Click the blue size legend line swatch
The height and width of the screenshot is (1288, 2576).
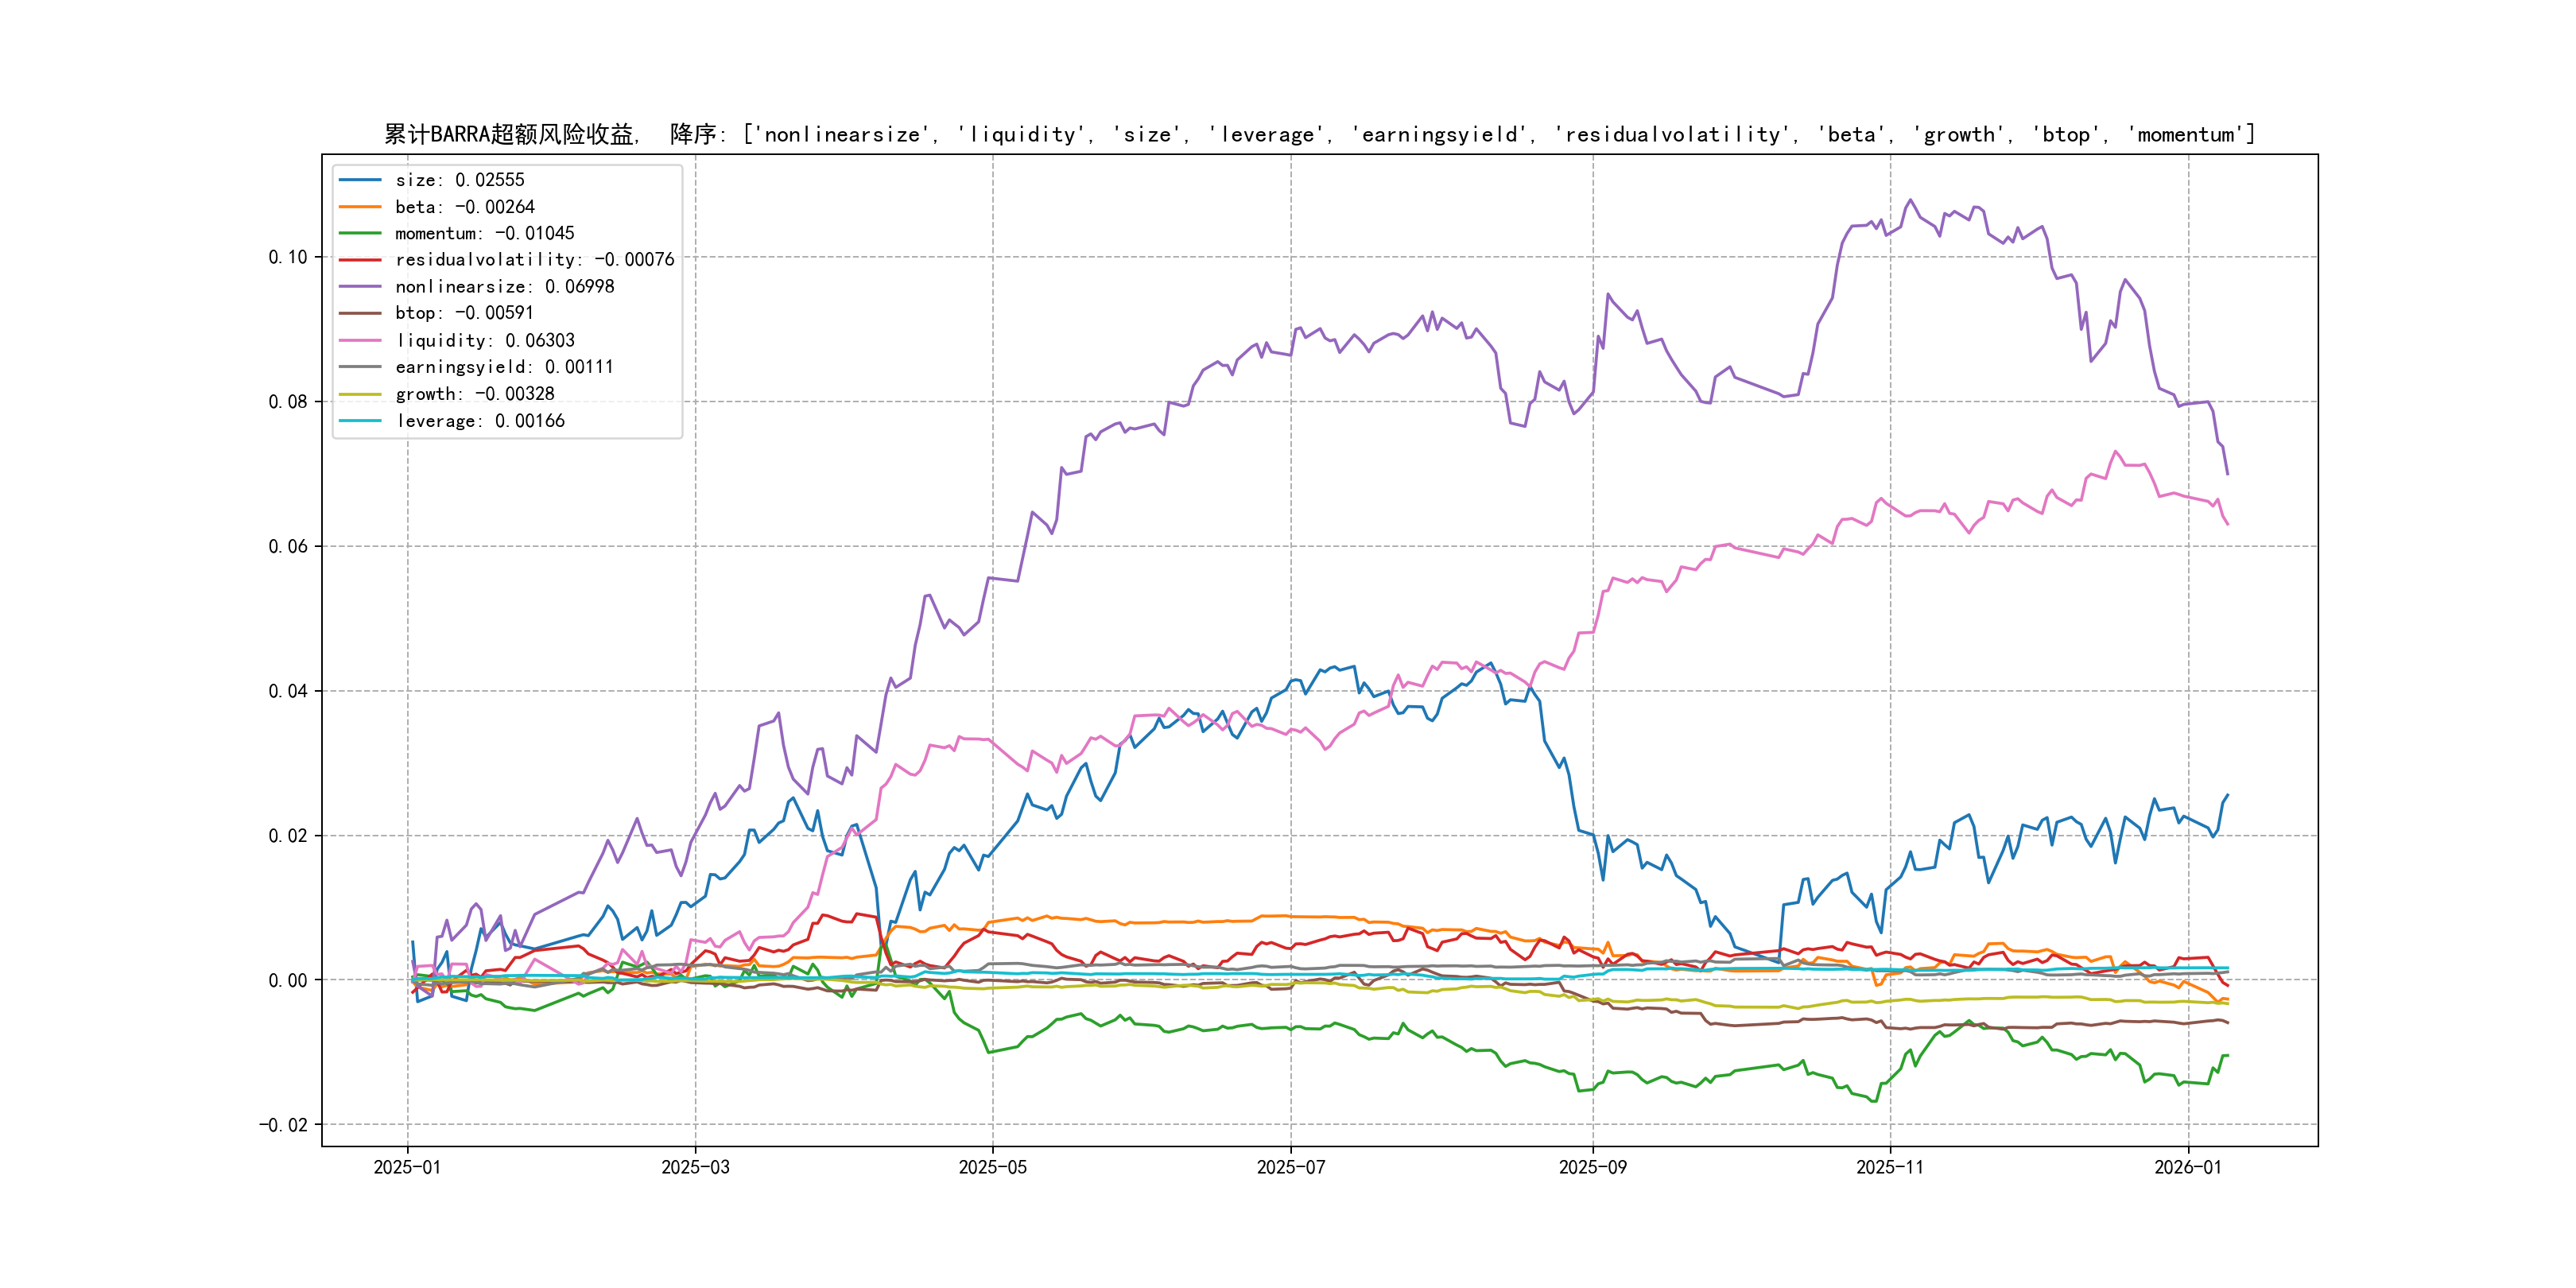360,180
